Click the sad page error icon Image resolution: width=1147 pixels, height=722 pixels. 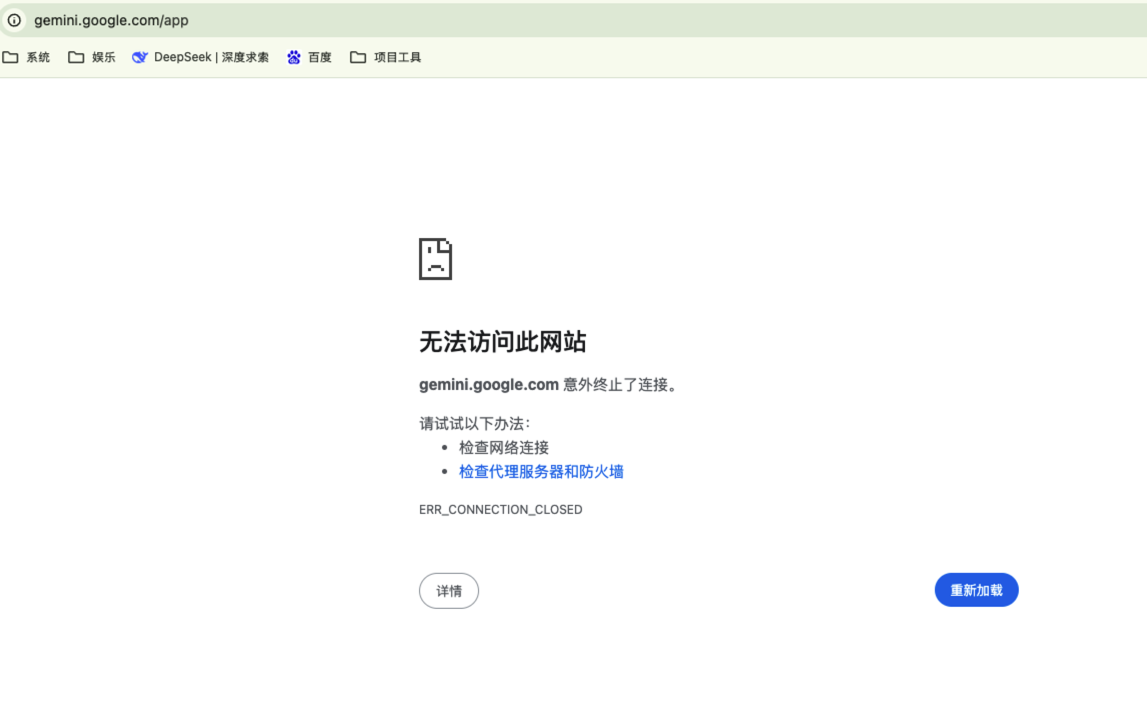(x=435, y=259)
